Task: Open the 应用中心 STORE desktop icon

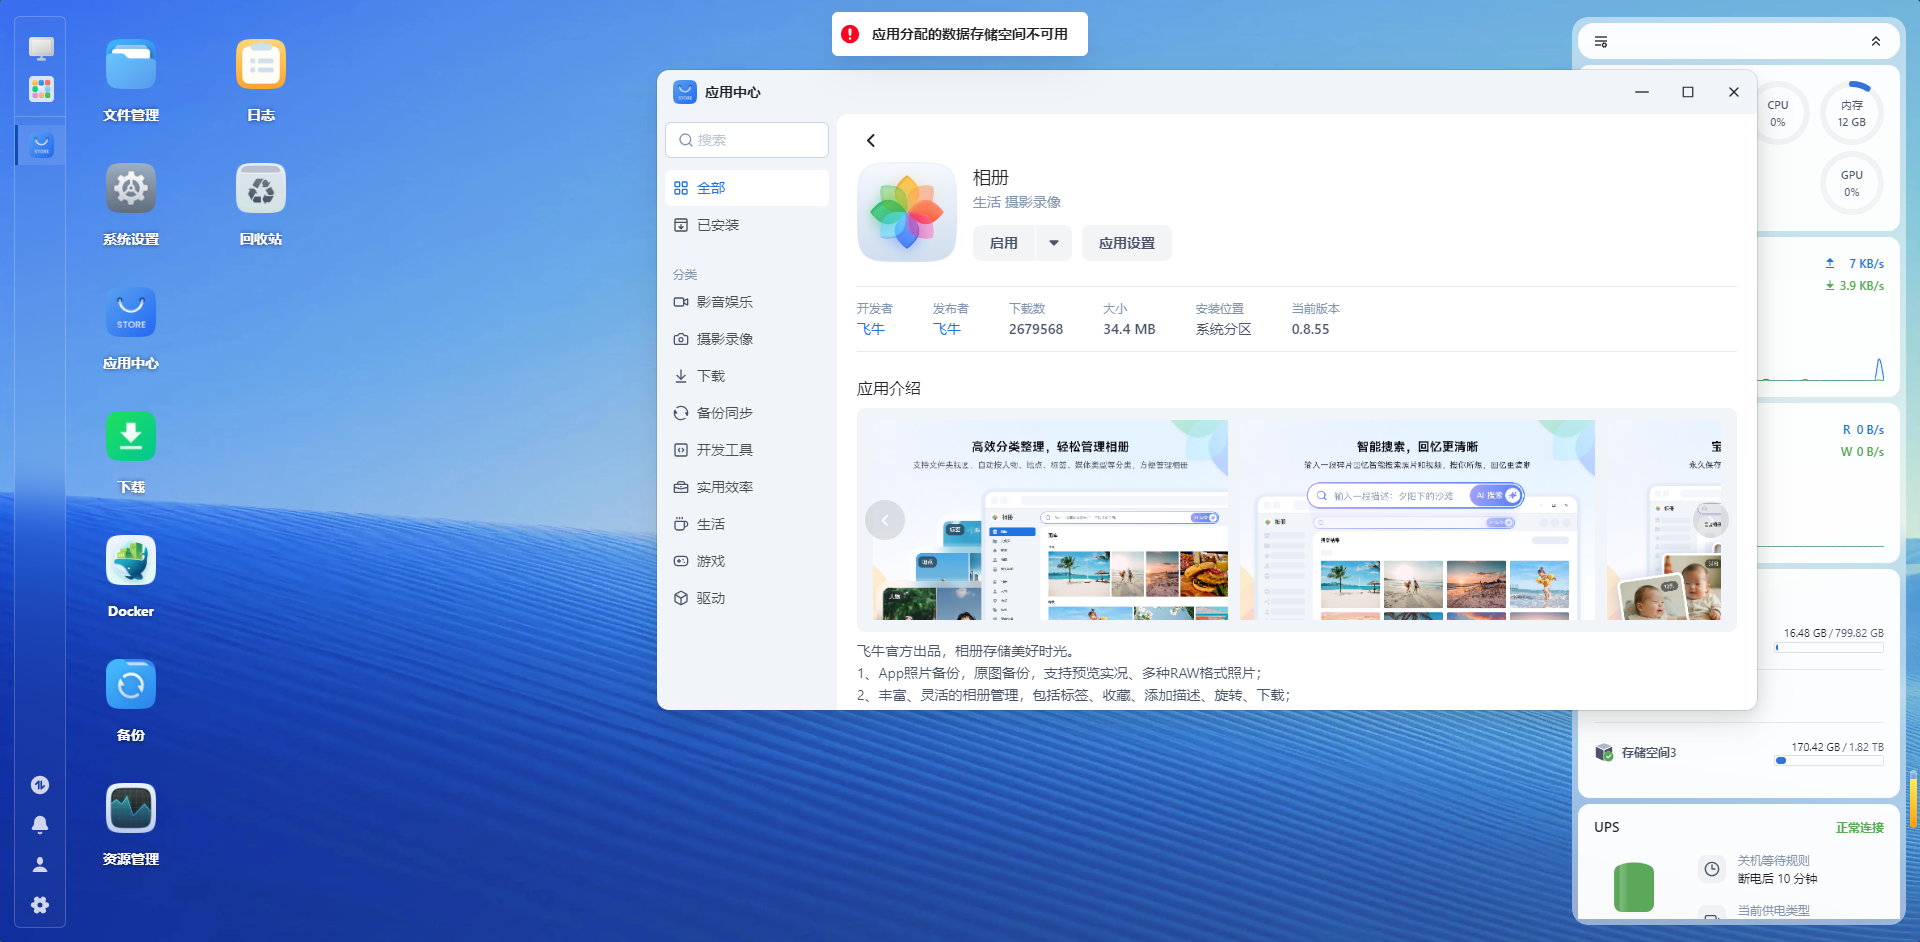Action: pos(131,312)
